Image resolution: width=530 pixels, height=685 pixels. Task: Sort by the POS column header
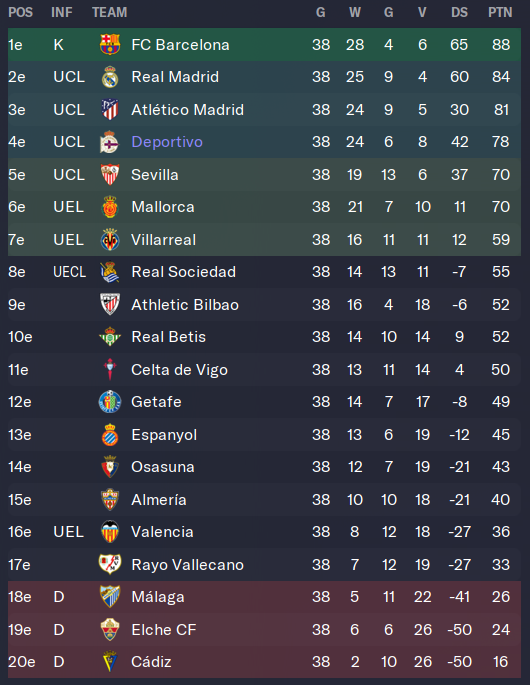pyautogui.click(x=21, y=12)
